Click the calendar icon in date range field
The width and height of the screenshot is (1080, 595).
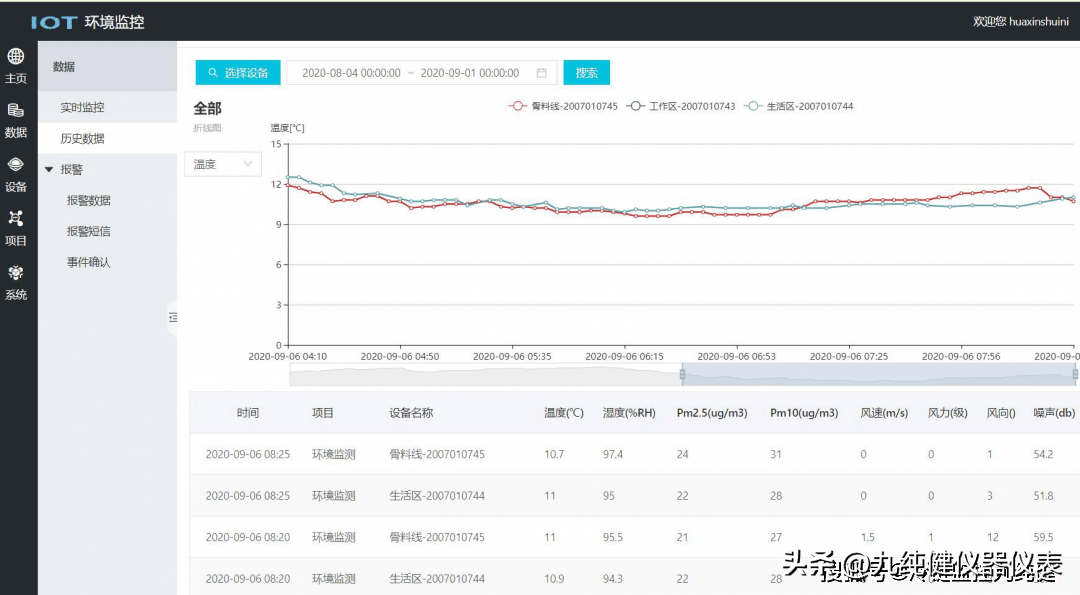541,73
